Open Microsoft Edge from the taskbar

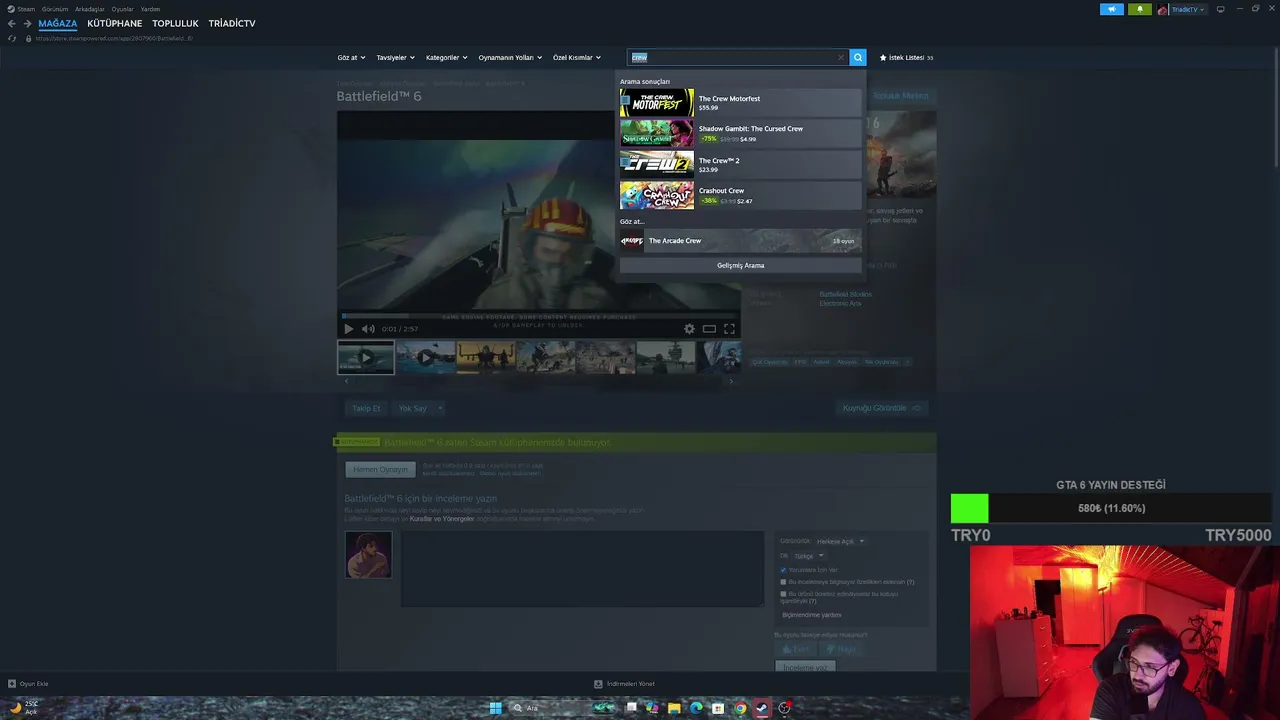tap(696, 708)
